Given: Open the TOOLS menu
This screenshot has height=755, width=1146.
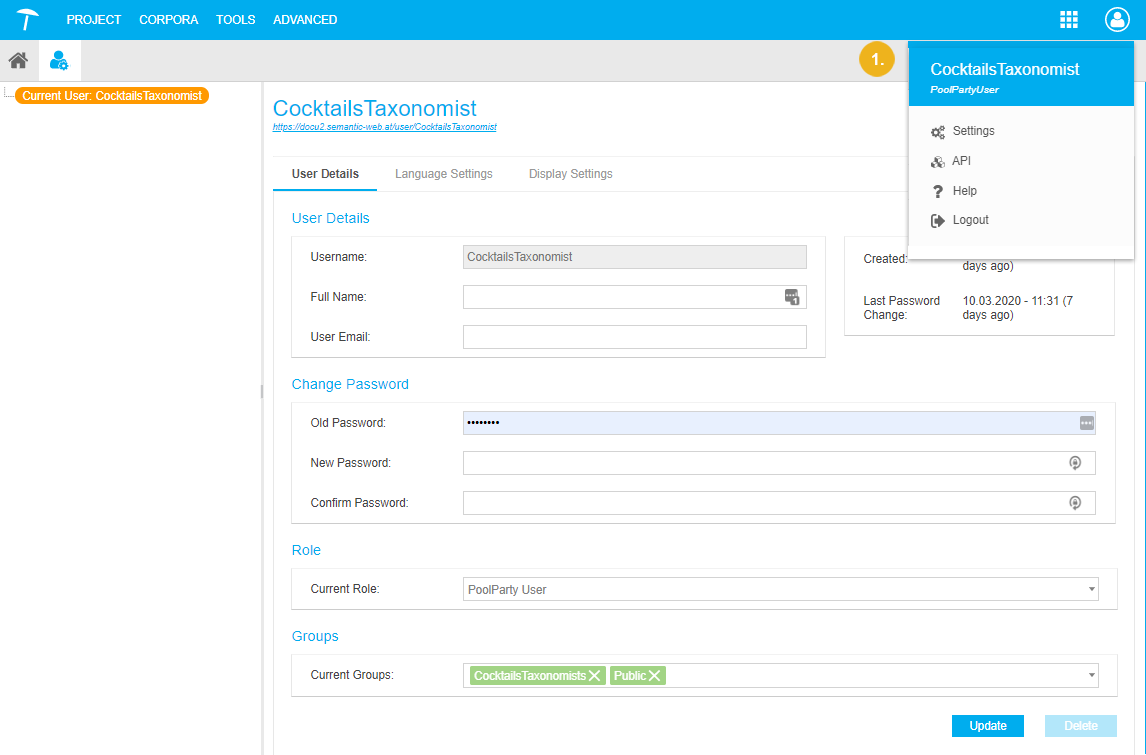Looking at the screenshot, I should point(235,20).
